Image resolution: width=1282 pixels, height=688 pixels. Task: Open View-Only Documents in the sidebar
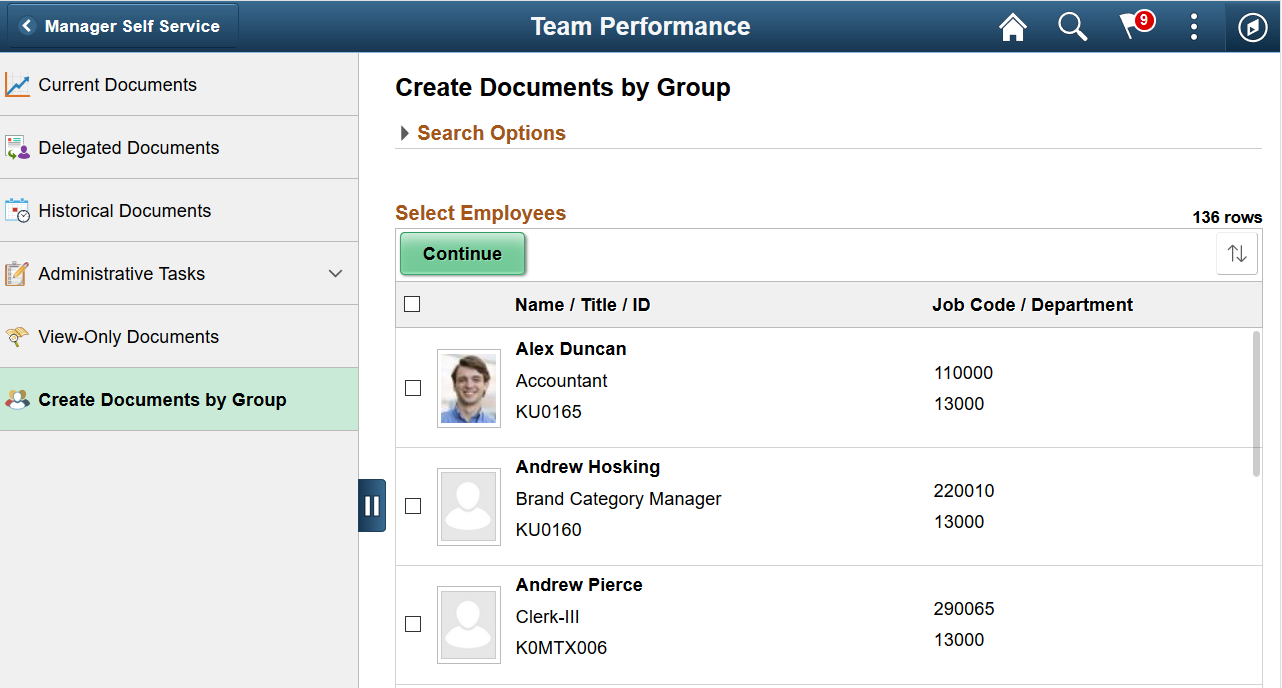point(179,337)
